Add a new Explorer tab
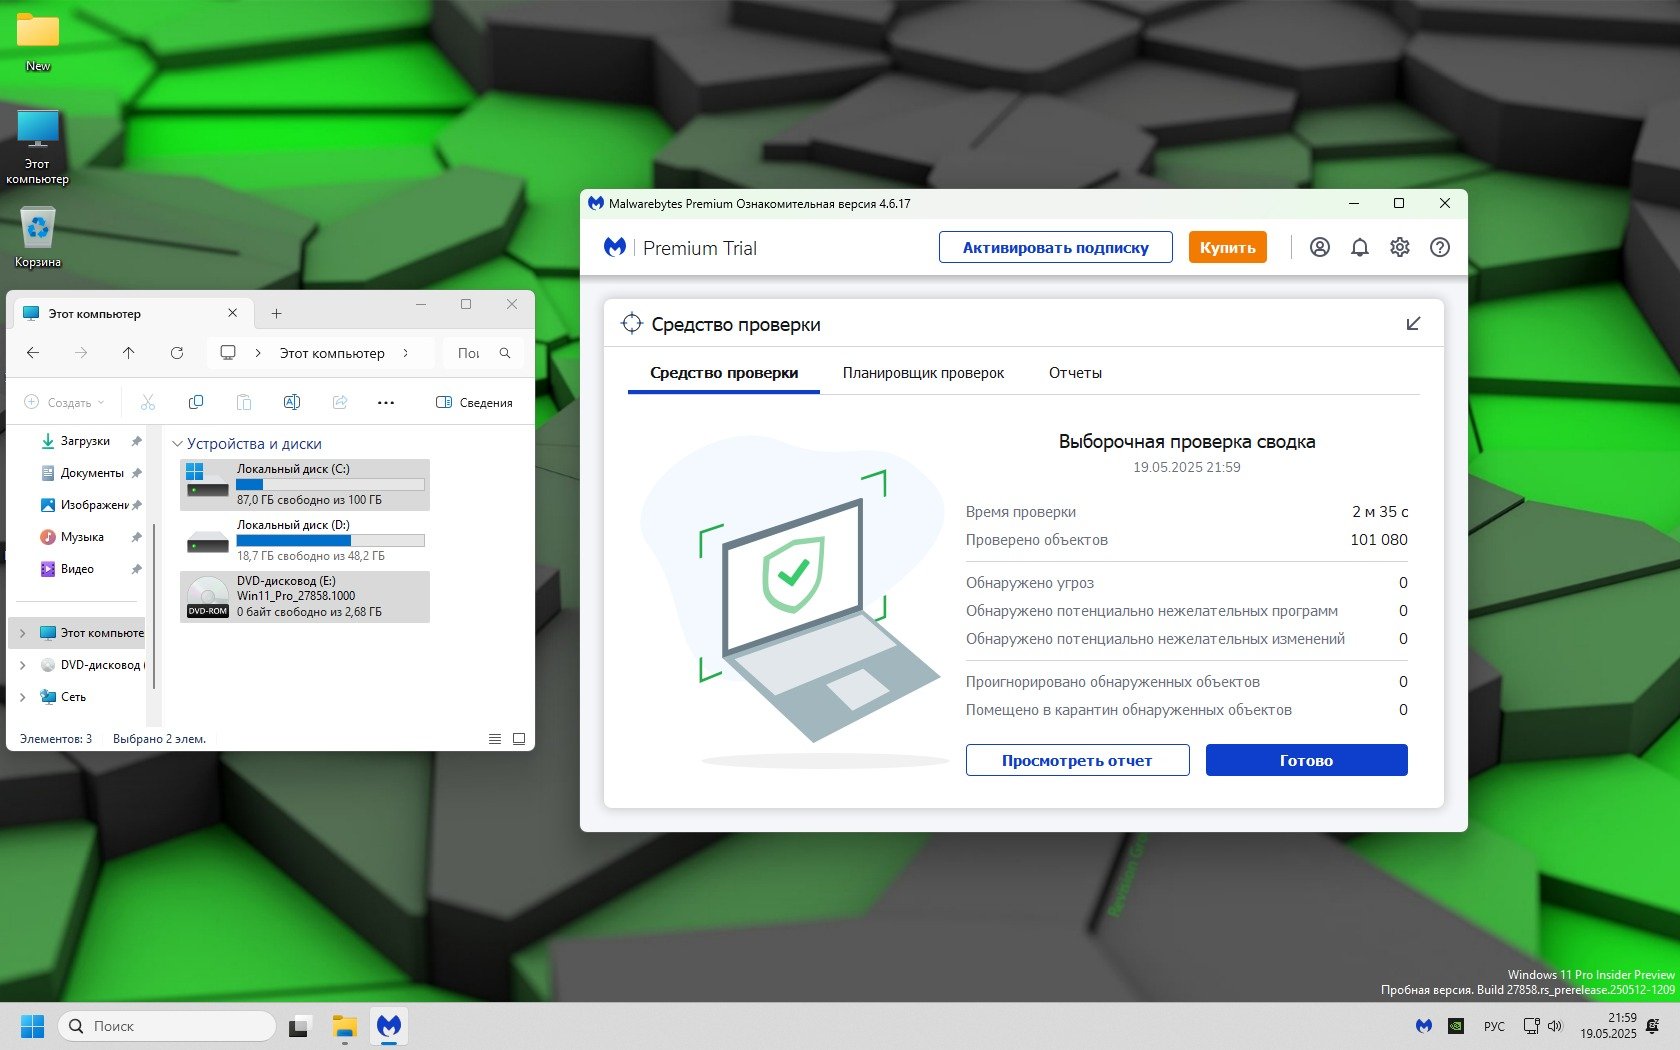Image resolution: width=1680 pixels, height=1050 pixels. click(x=277, y=314)
